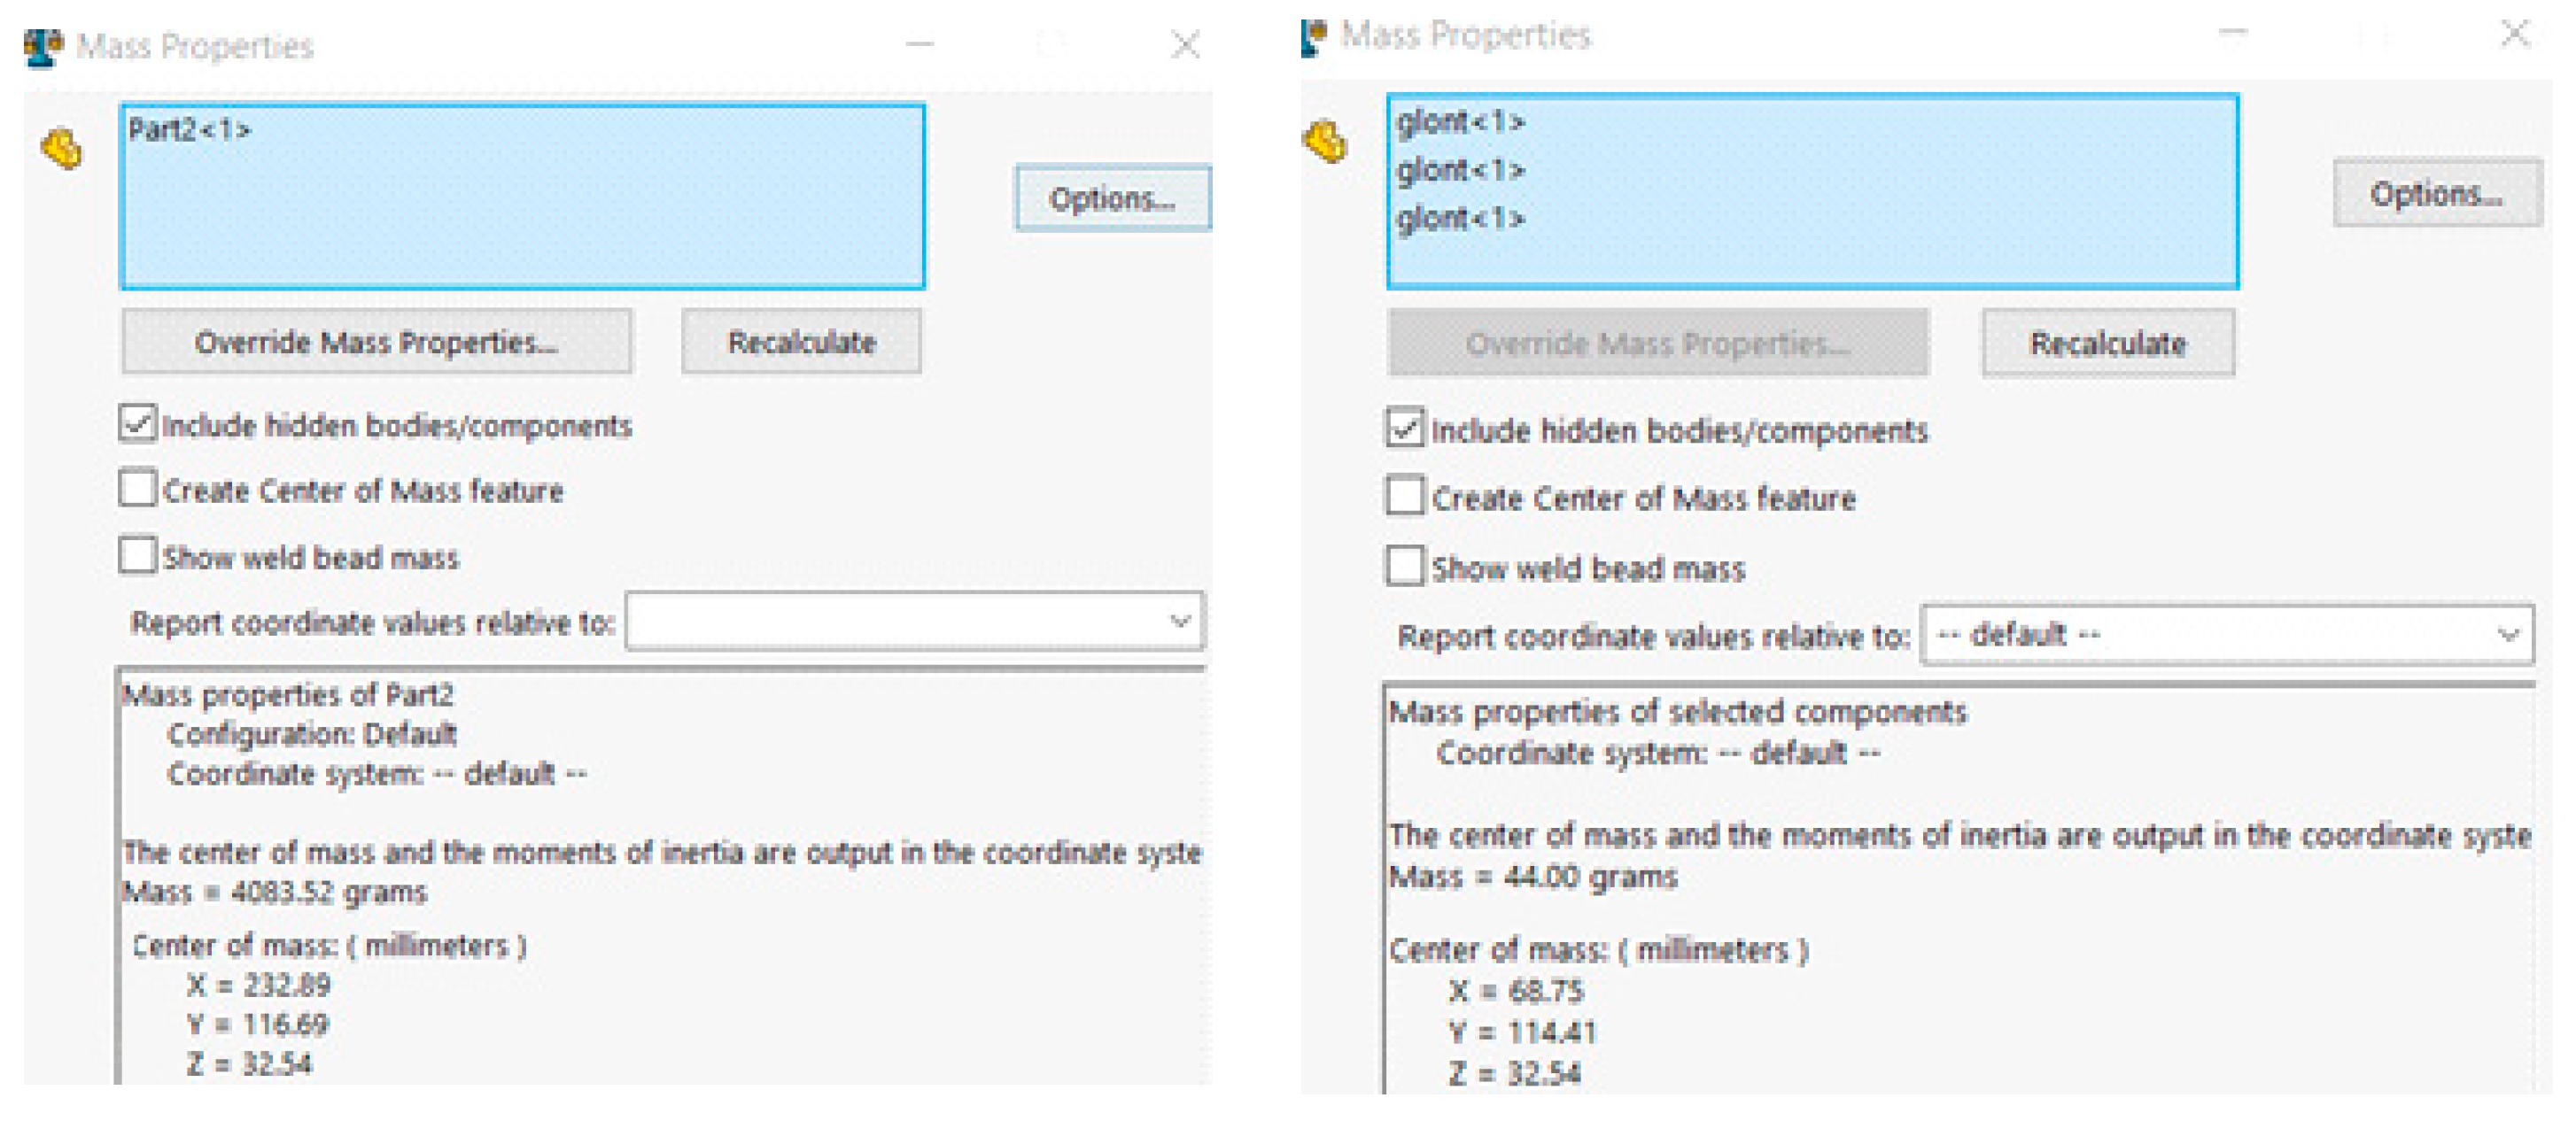The height and width of the screenshot is (1121, 2576).
Task: Select Part2<1> in the selection list
Action: point(190,130)
